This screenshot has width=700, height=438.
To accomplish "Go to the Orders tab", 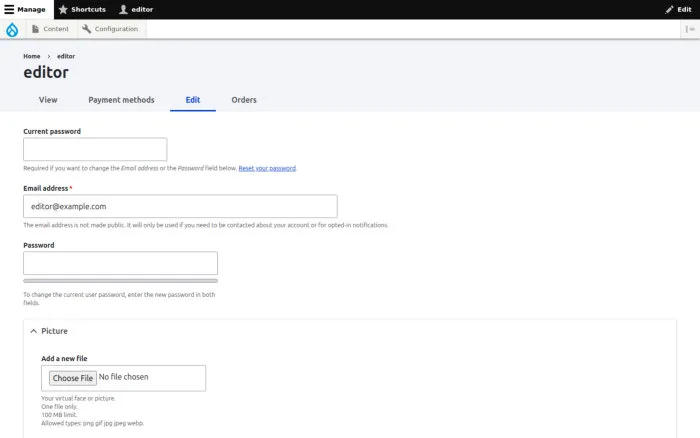I will pyautogui.click(x=244, y=100).
